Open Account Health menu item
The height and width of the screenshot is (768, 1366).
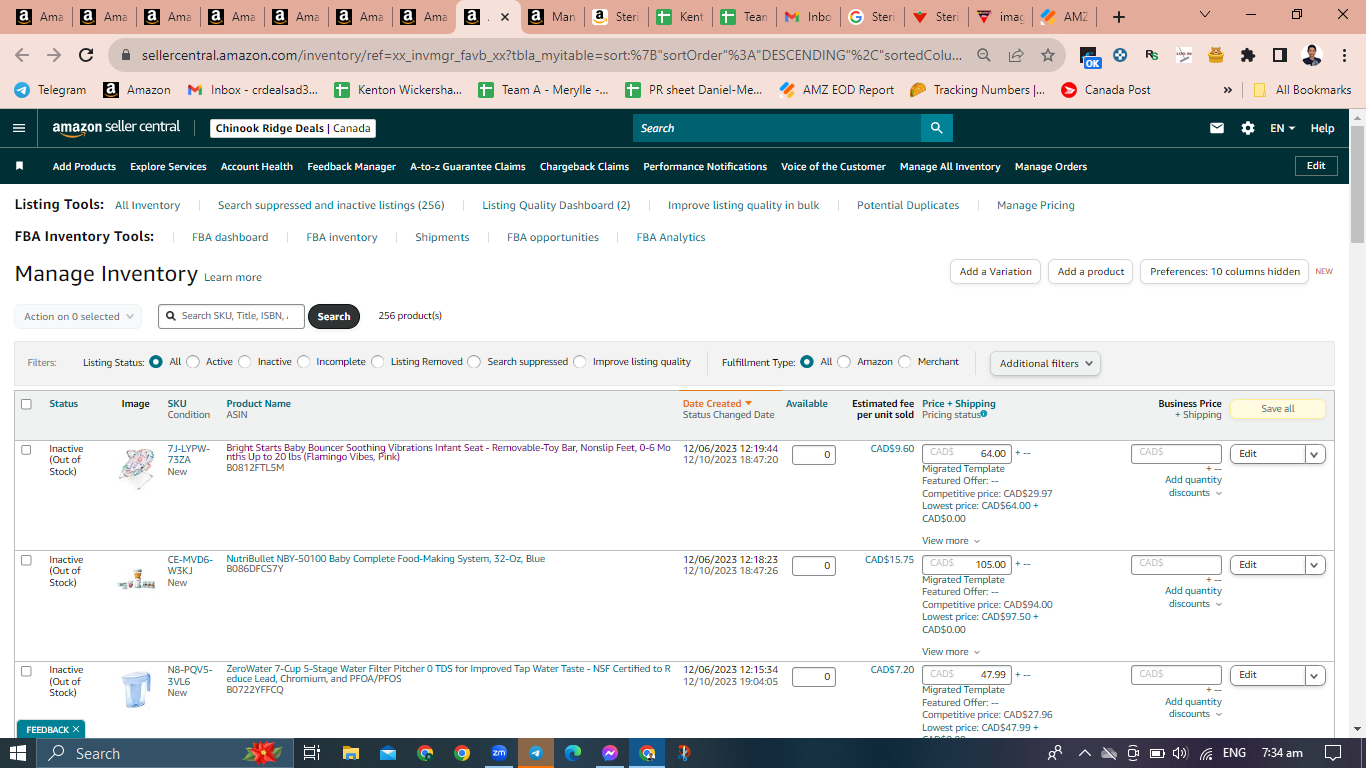pyautogui.click(x=257, y=166)
